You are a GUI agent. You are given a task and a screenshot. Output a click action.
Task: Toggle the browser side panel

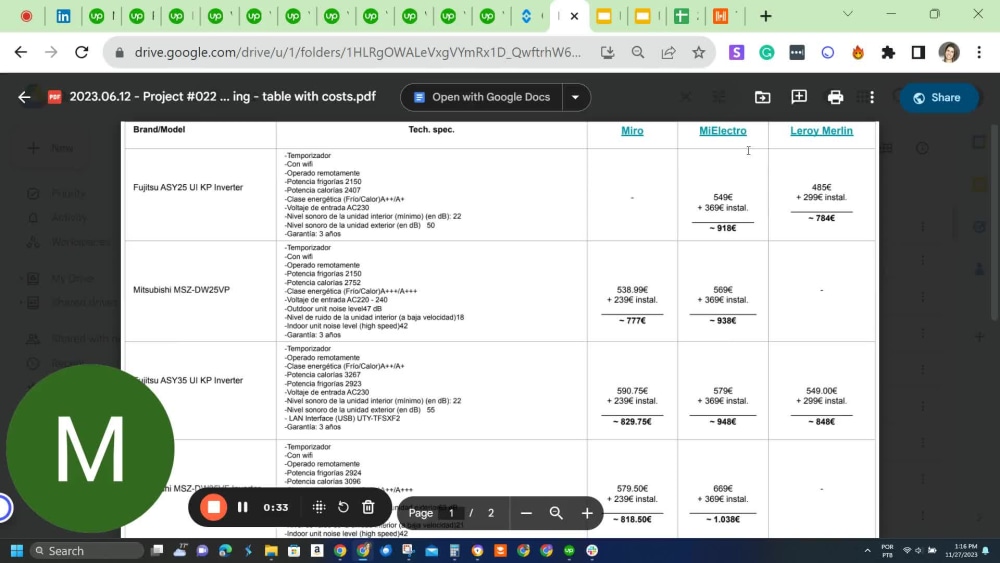coord(918,52)
